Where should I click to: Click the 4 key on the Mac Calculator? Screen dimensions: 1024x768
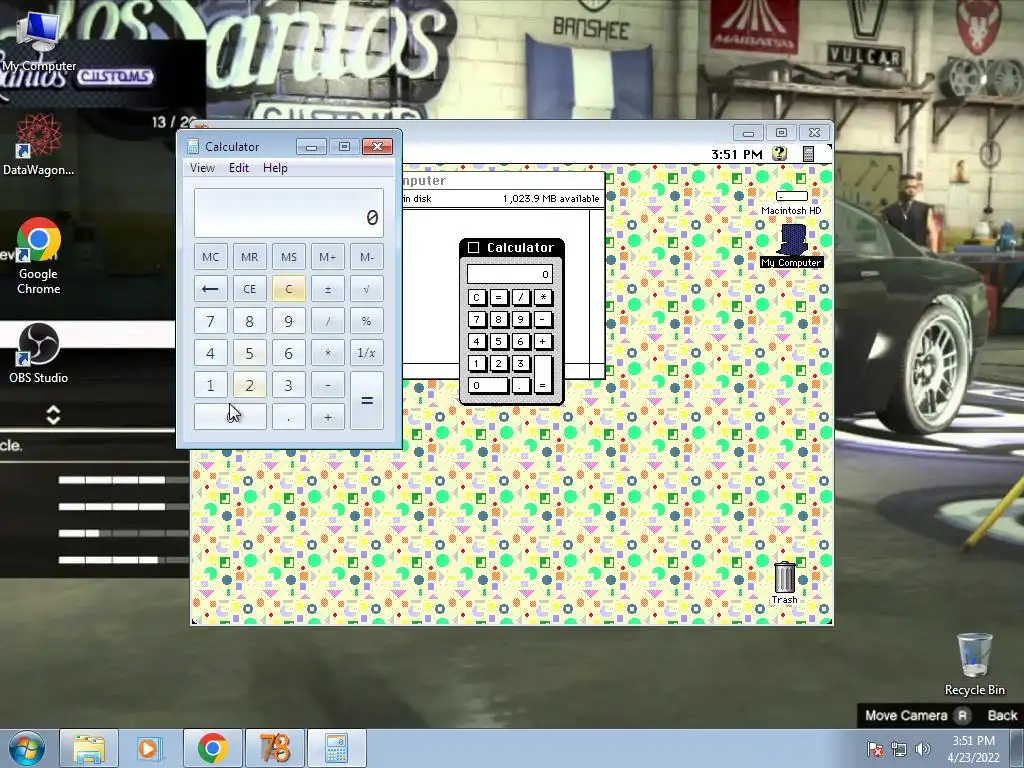click(x=477, y=342)
